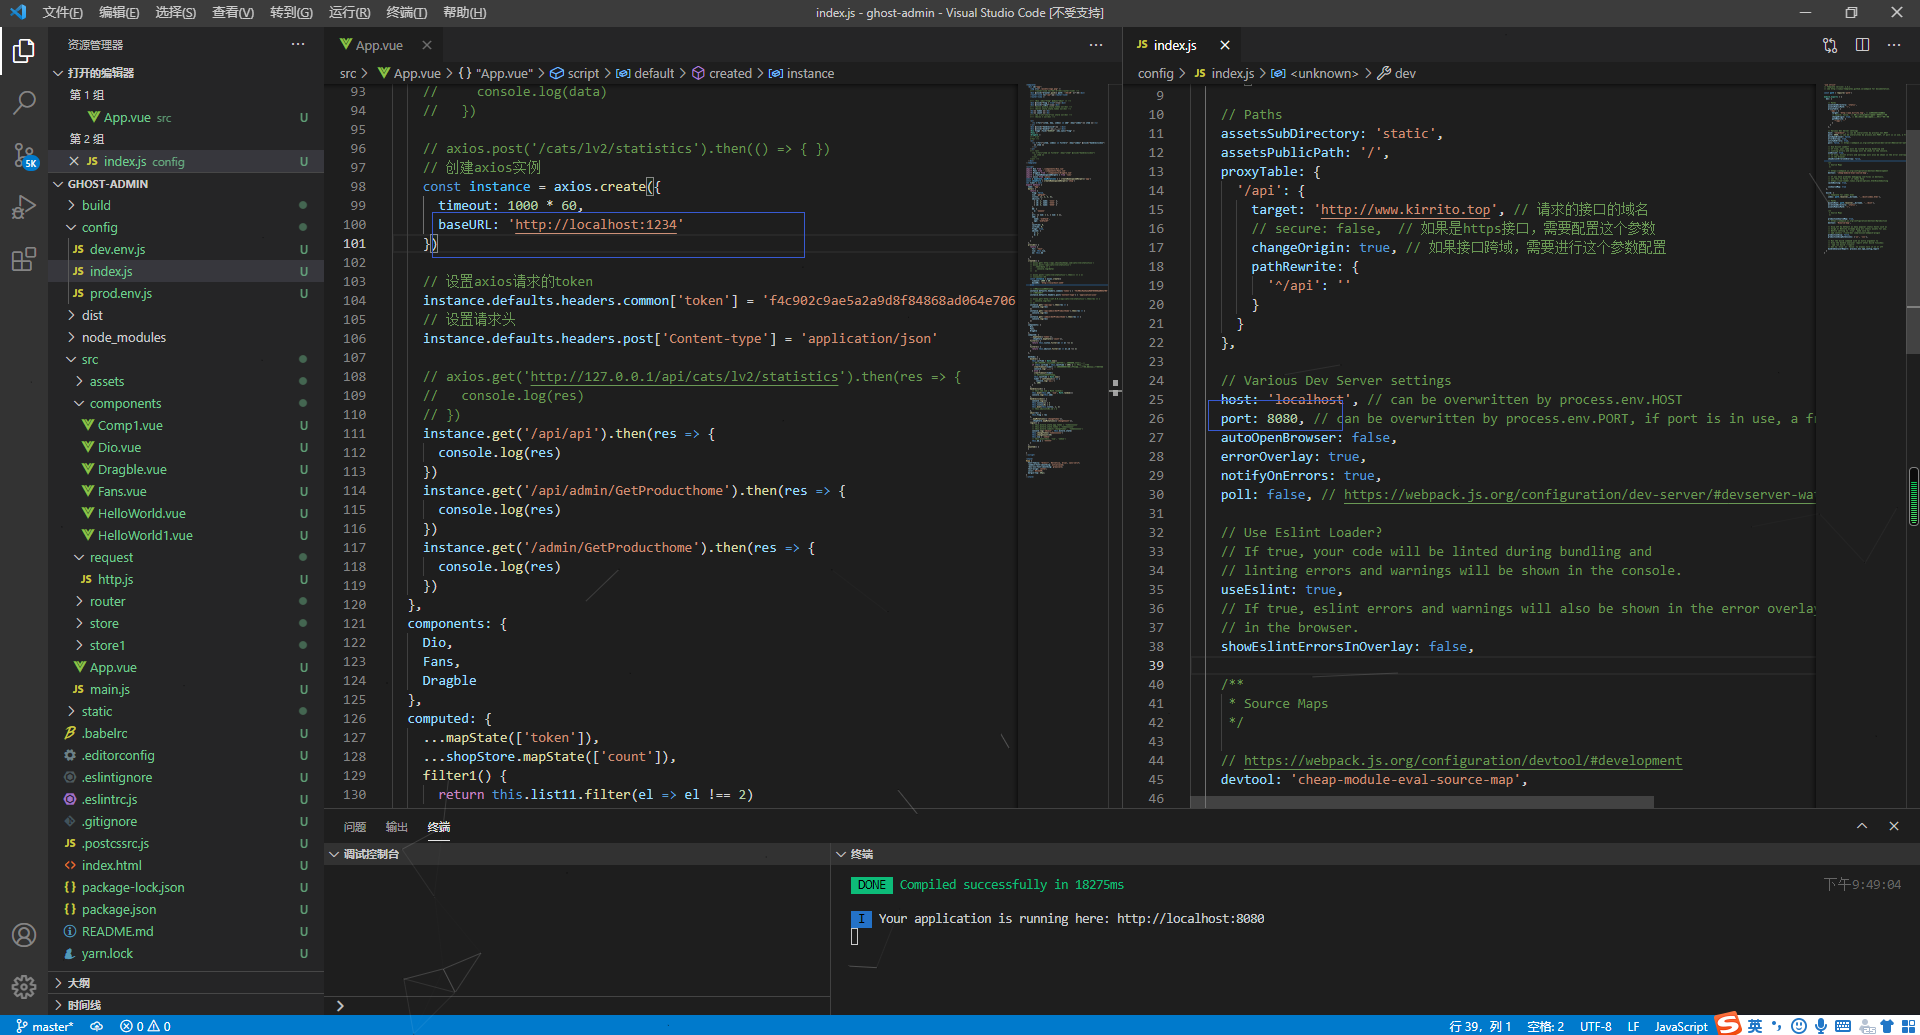The width and height of the screenshot is (1920, 1035).
Task: Open the Extensions view
Action: (x=24, y=260)
